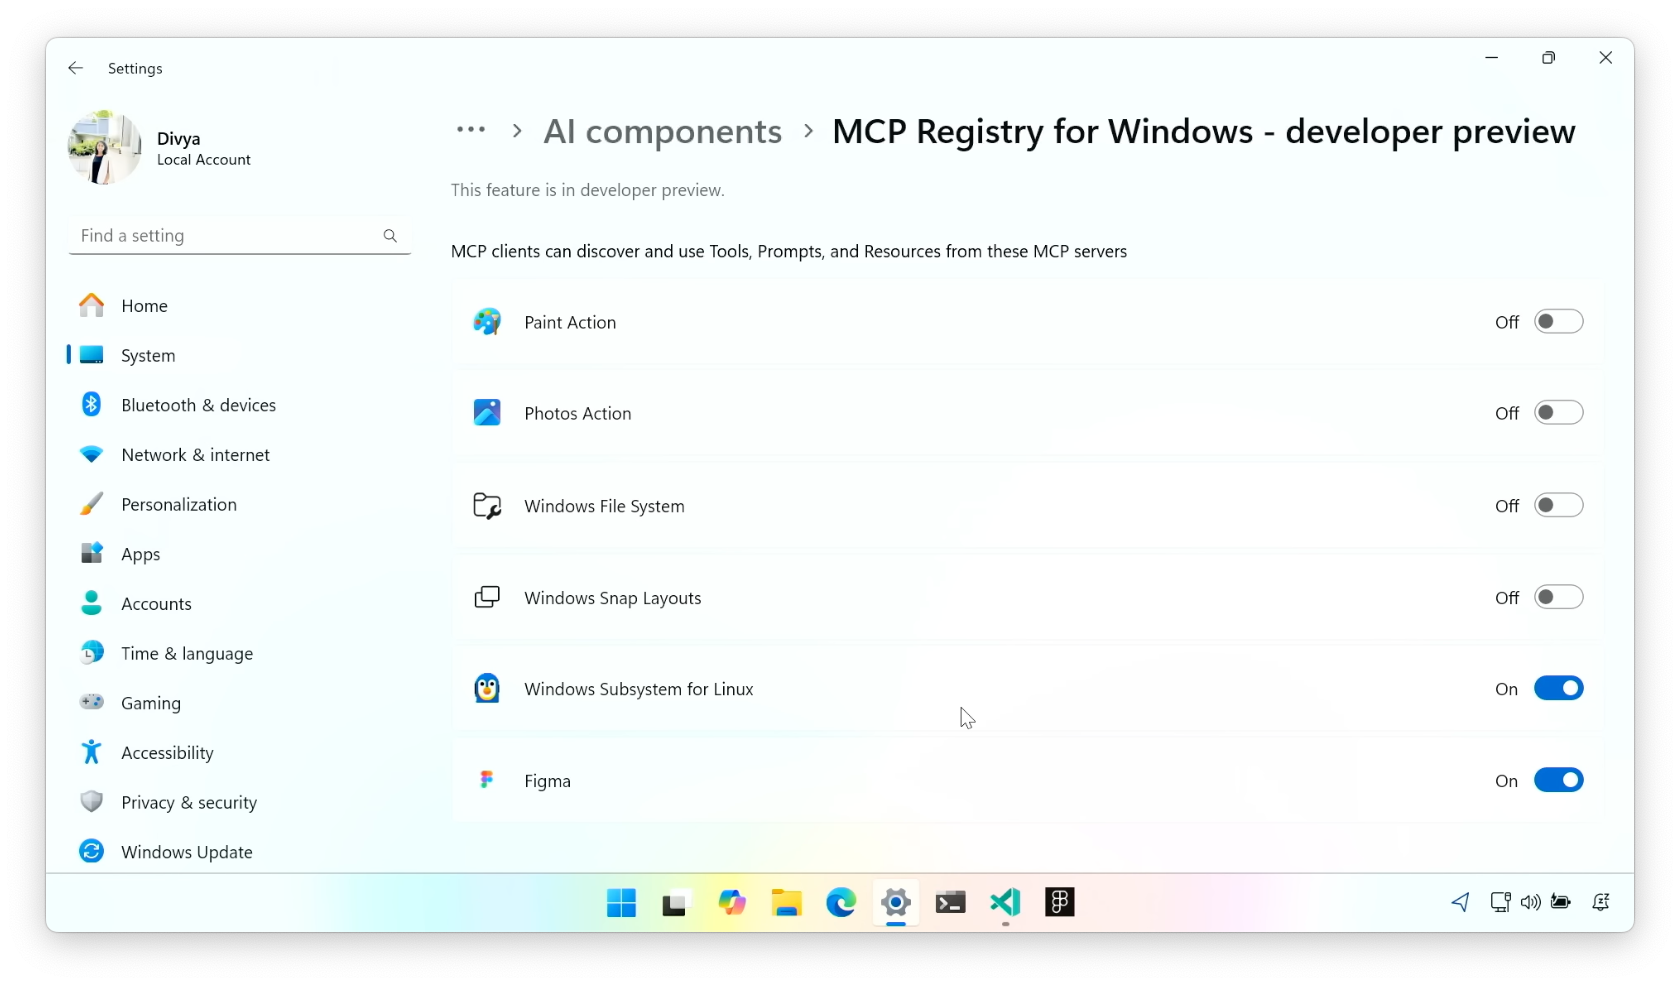Go to Time & language

[240, 654]
